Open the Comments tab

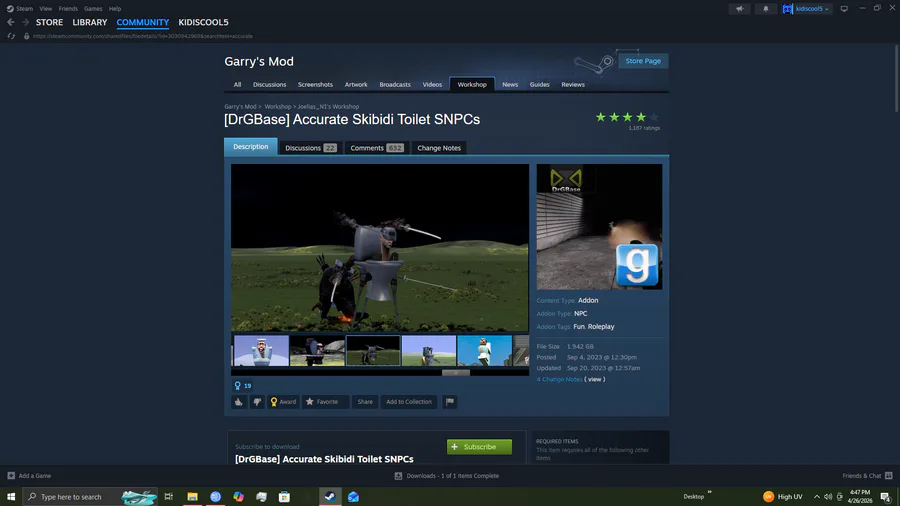click(x=377, y=148)
